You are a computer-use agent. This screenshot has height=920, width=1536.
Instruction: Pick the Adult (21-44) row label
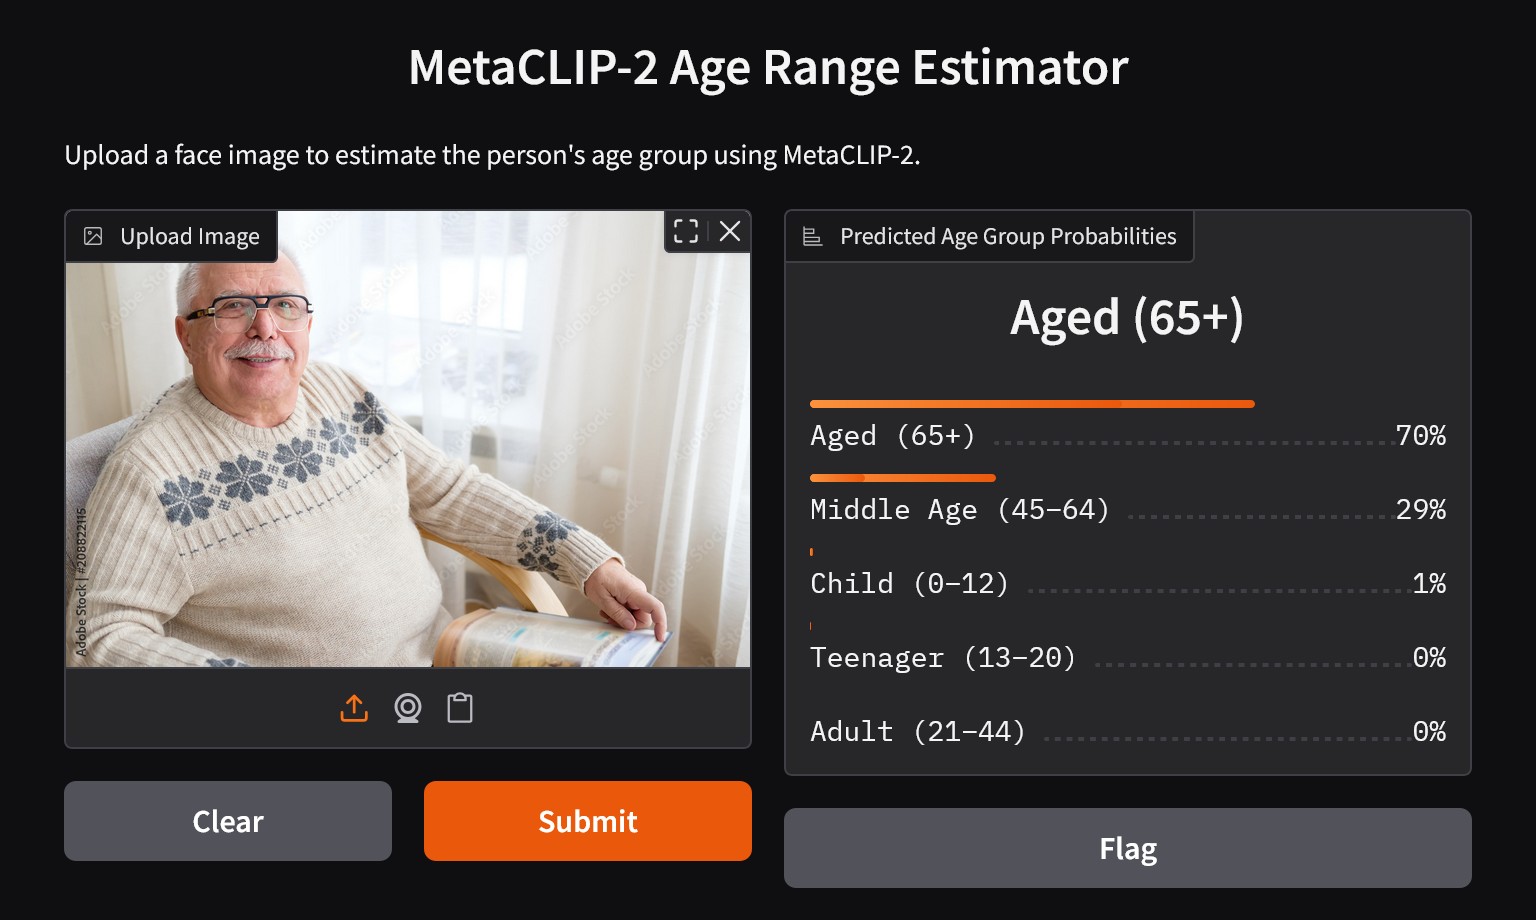coord(917,732)
